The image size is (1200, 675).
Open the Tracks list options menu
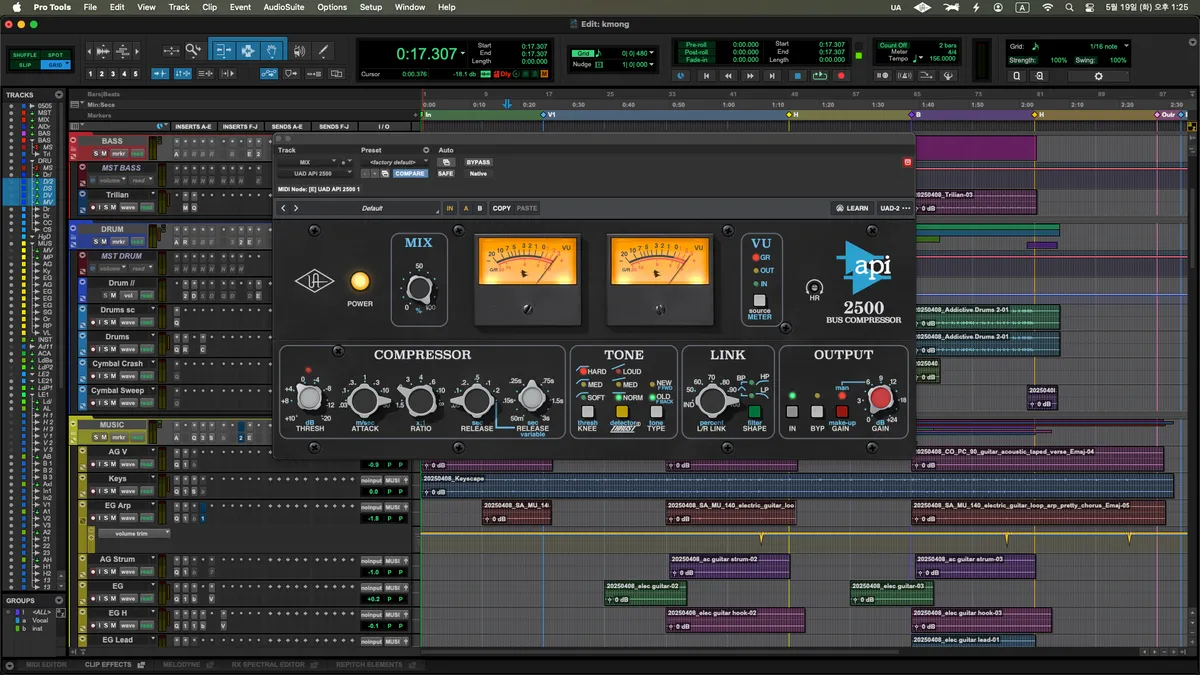59,95
